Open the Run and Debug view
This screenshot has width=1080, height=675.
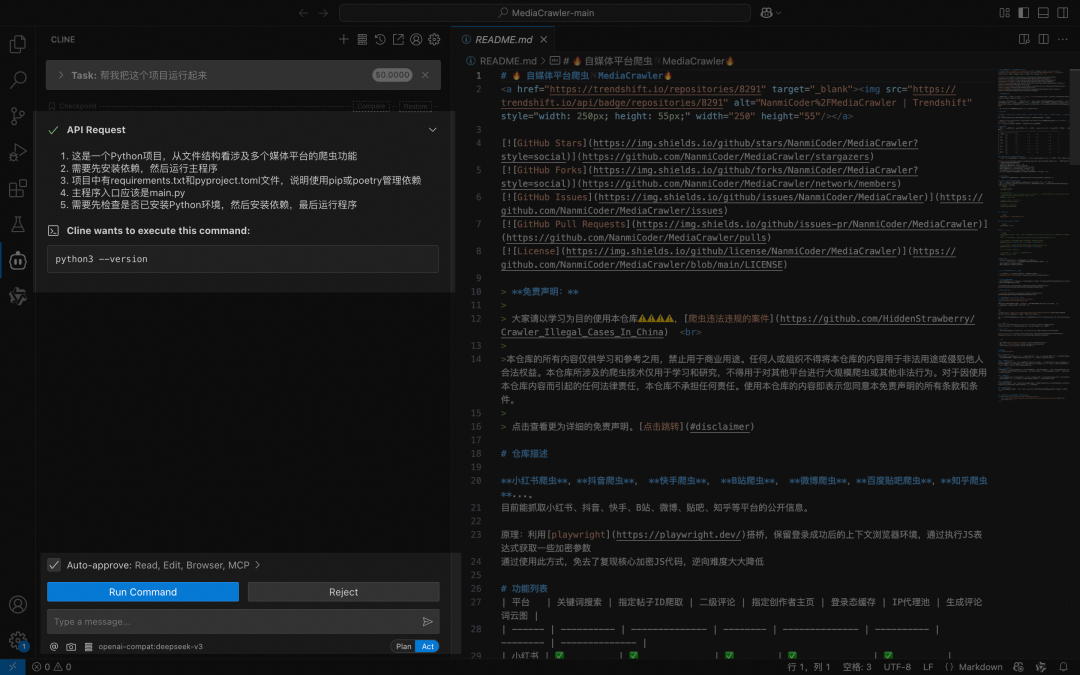(x=18, y=152)
